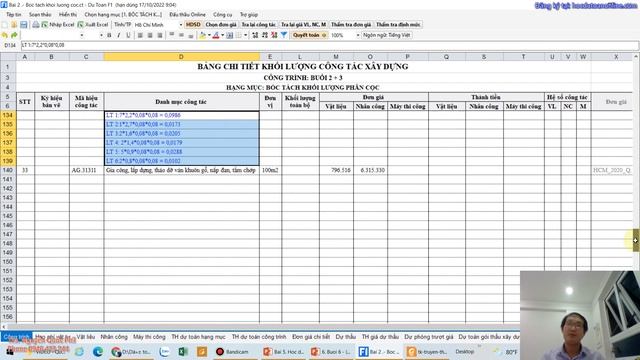The image size is (640, 360).
Task: Click Xuất Excel export button
Action: click(x=93, y=25)
